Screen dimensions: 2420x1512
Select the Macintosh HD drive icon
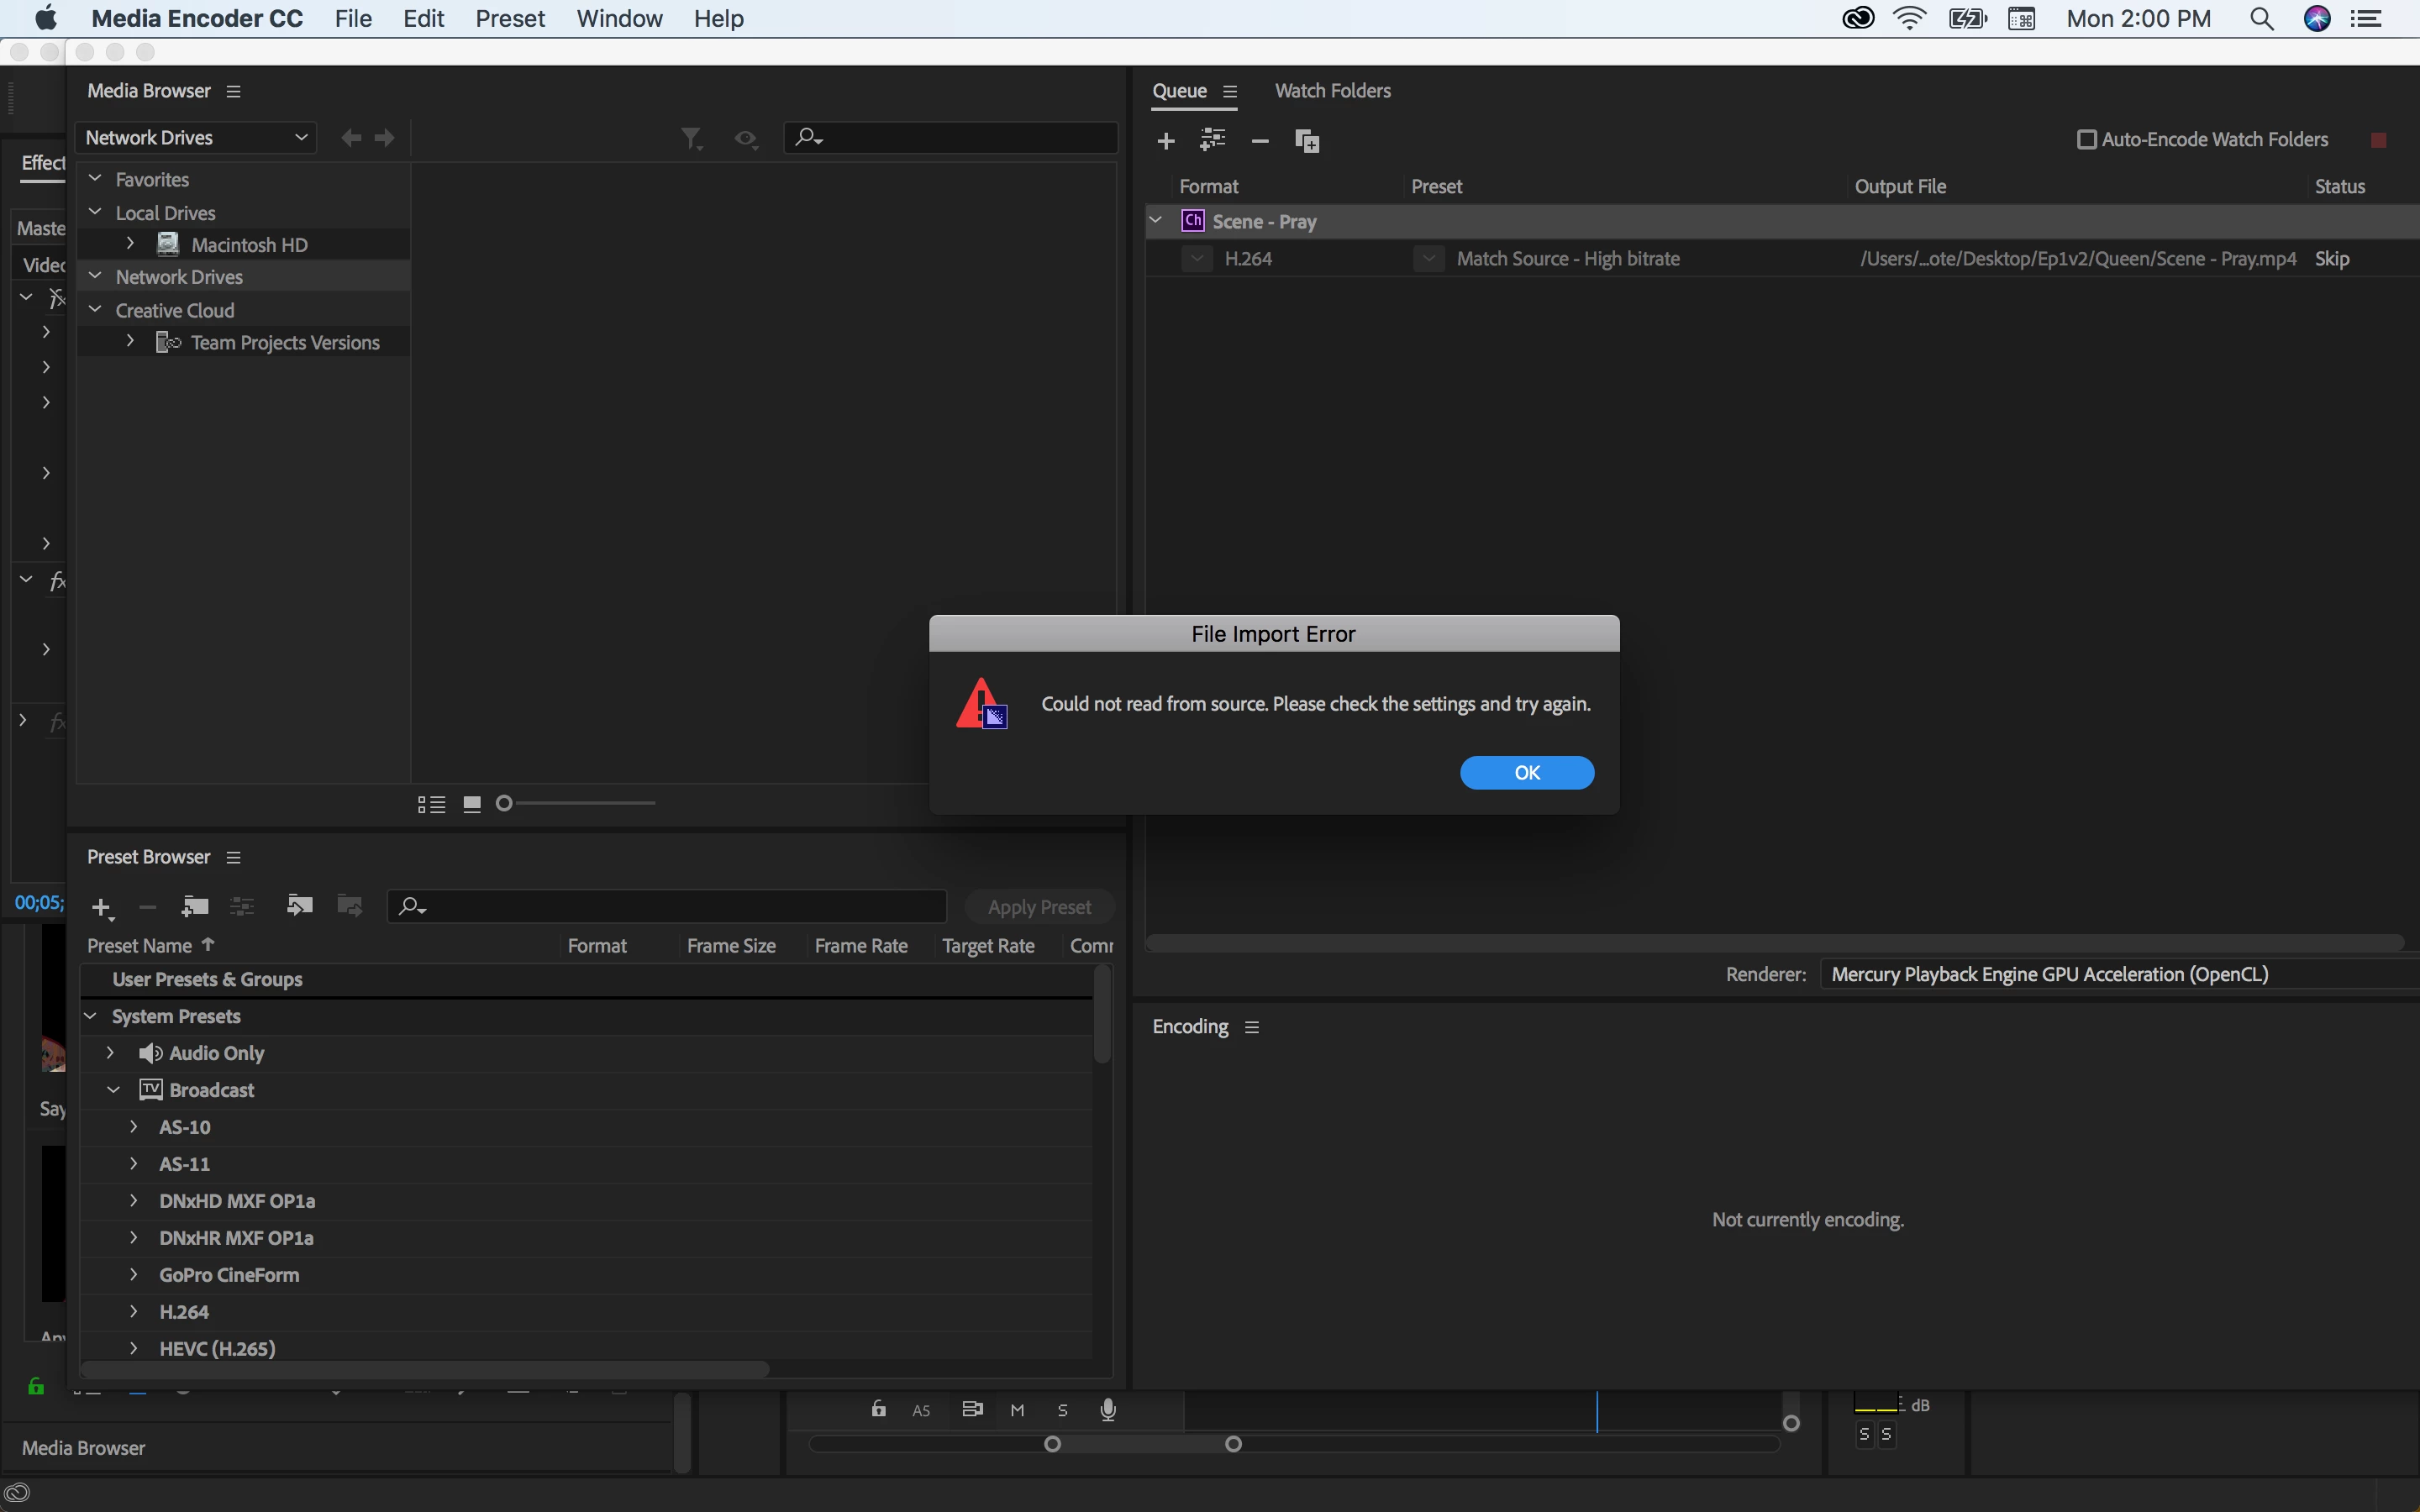168,244
